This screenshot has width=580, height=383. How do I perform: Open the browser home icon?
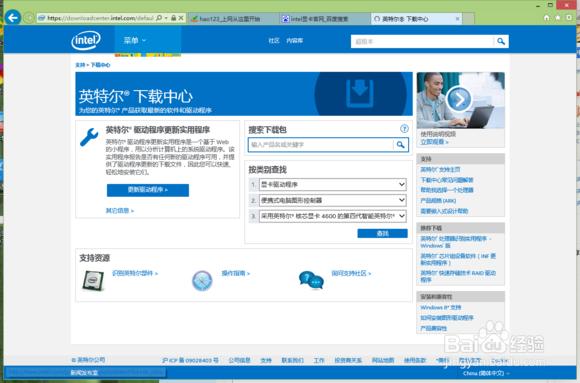pyautogui.click(x=546, y=18)
